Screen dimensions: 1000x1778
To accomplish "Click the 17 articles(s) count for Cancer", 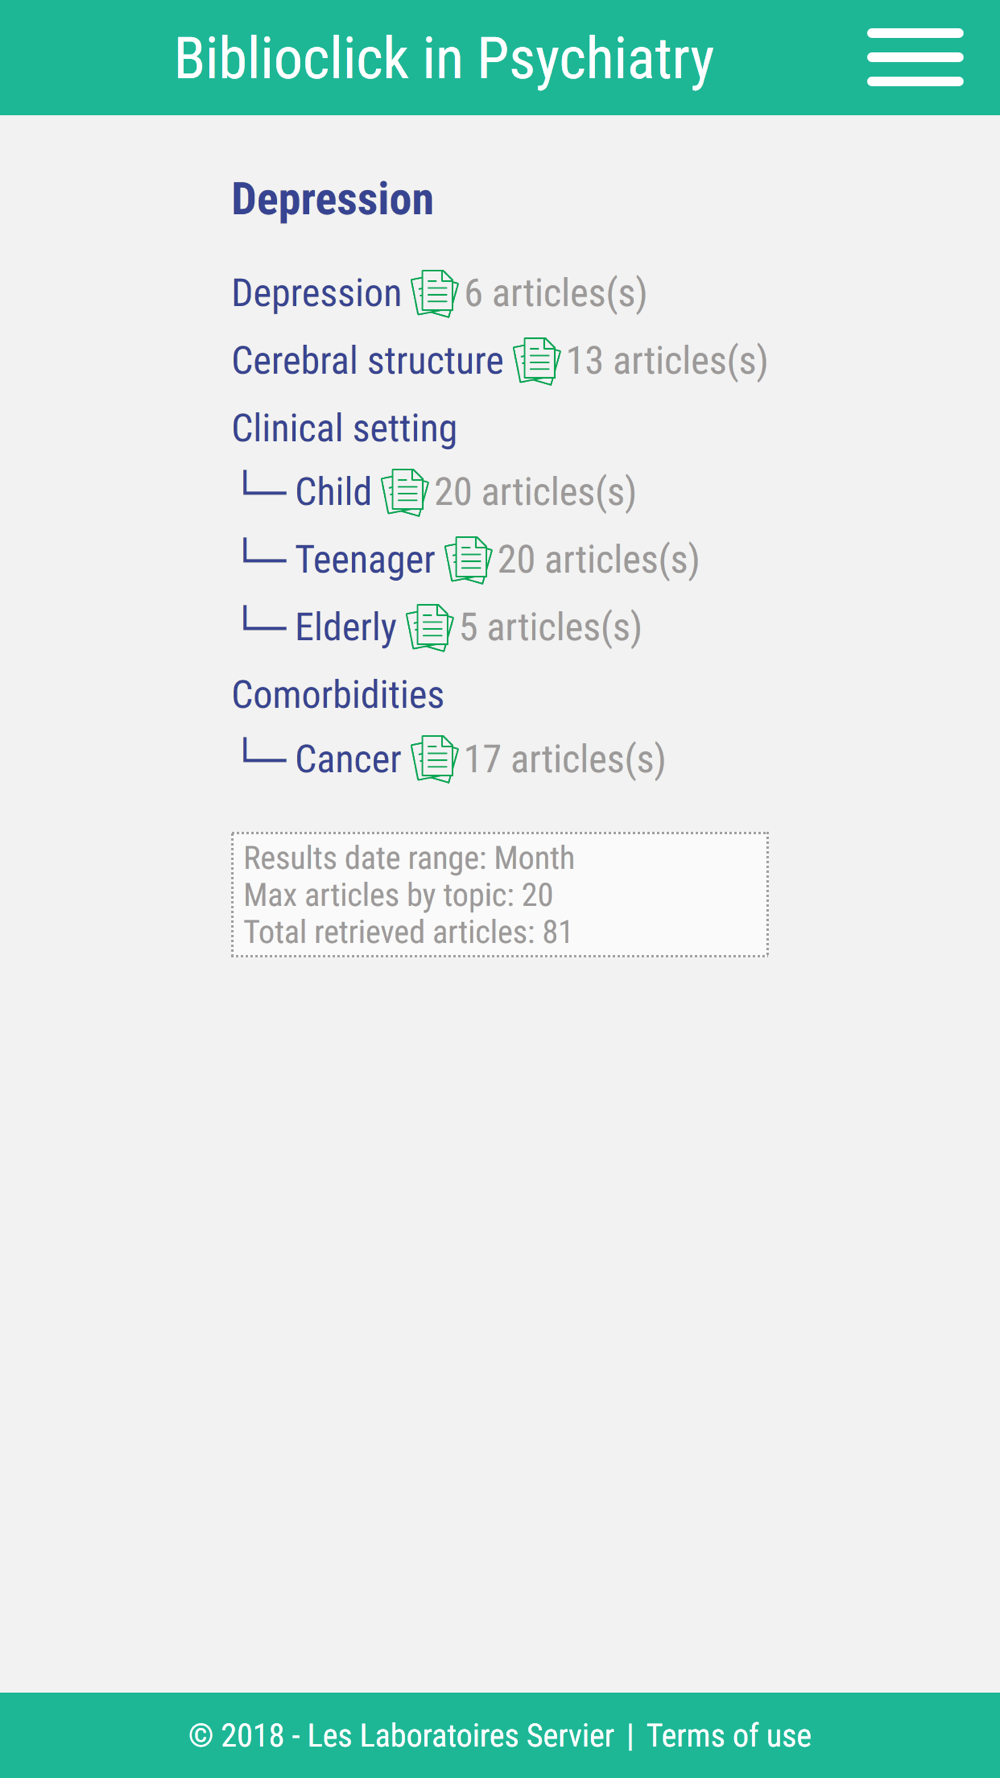I will pos(565,759).
